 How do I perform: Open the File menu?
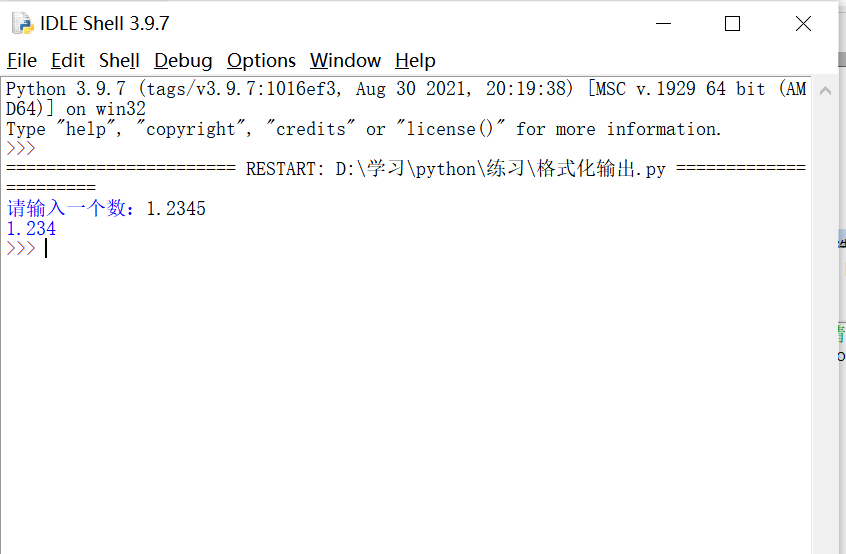point(22,60)
